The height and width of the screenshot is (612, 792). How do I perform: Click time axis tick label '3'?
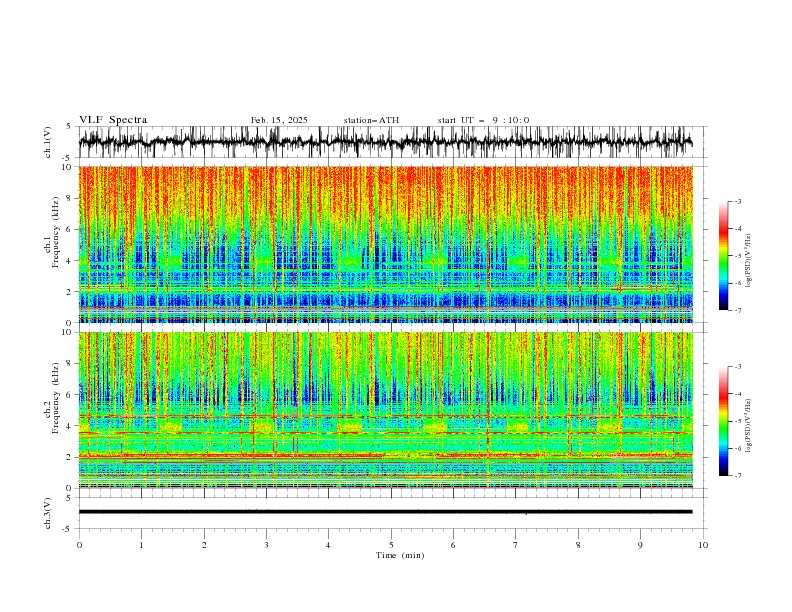tap(266, 545)
